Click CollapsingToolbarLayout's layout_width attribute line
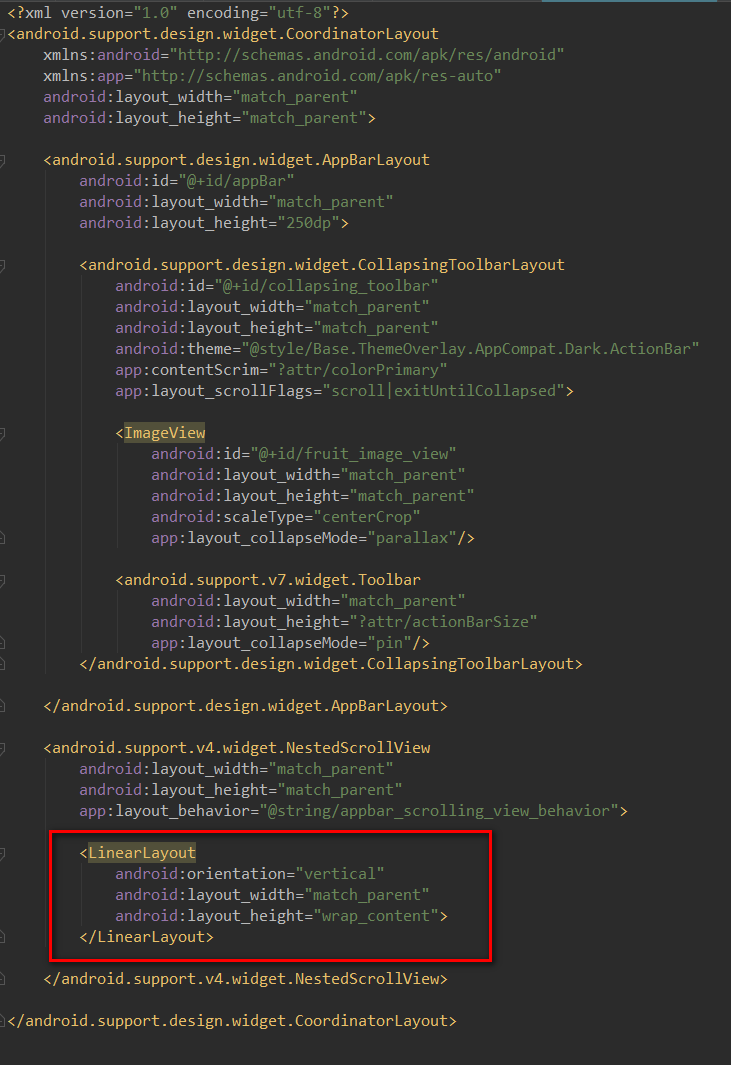This screenshot has height=1065, width=731. [272, 308]
